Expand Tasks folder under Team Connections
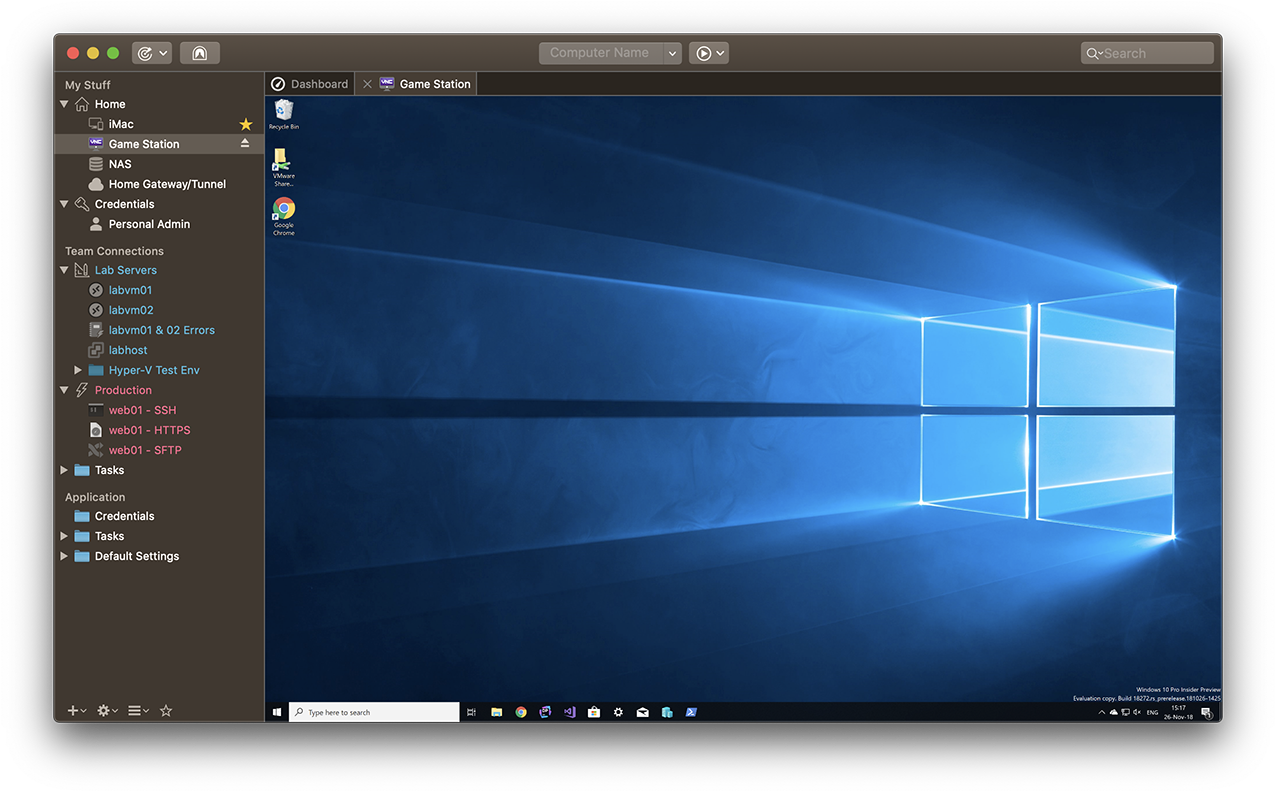This screenshot has height=791, width=1275. click(x=65, y=470)
